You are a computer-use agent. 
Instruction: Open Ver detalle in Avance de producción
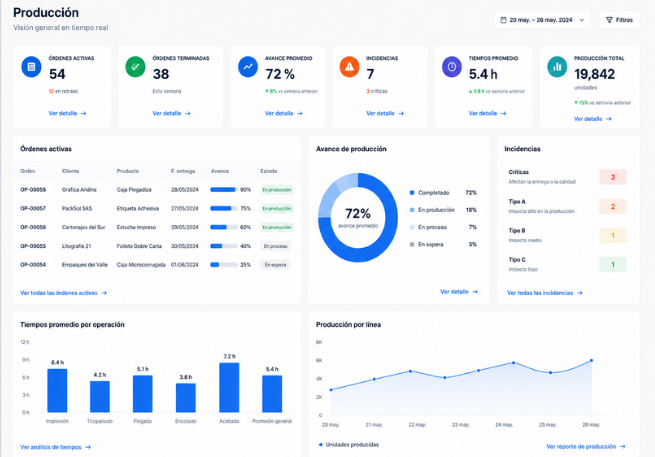(459, 292)
